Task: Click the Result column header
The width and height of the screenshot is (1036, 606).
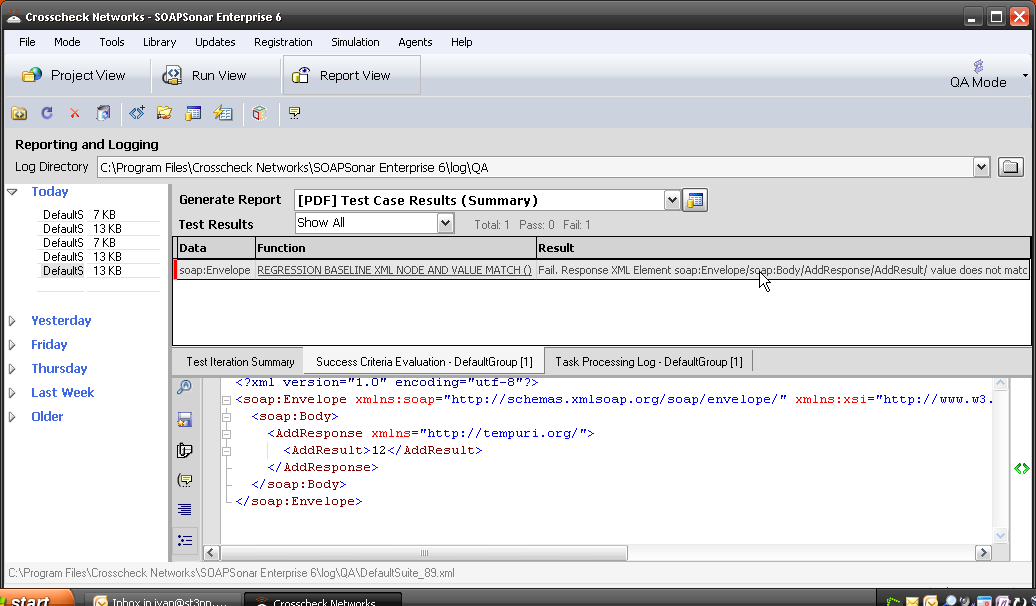Action: click(x=783, y=248)
